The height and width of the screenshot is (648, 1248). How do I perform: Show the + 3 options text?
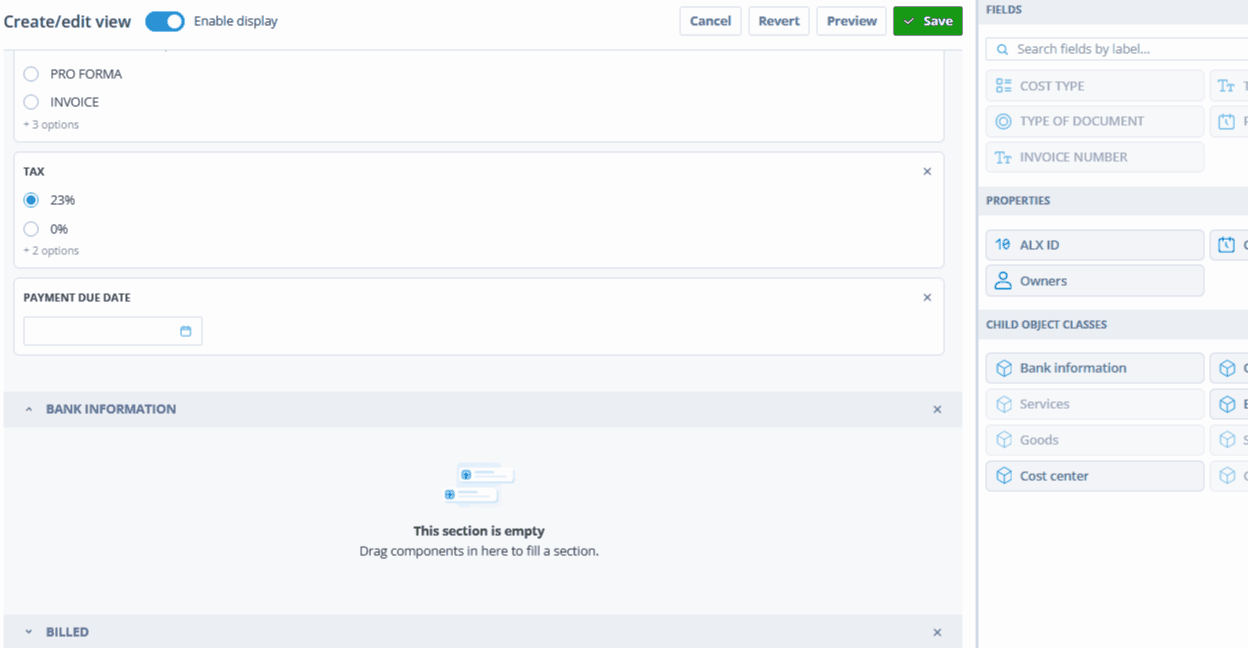click(51, 125)
